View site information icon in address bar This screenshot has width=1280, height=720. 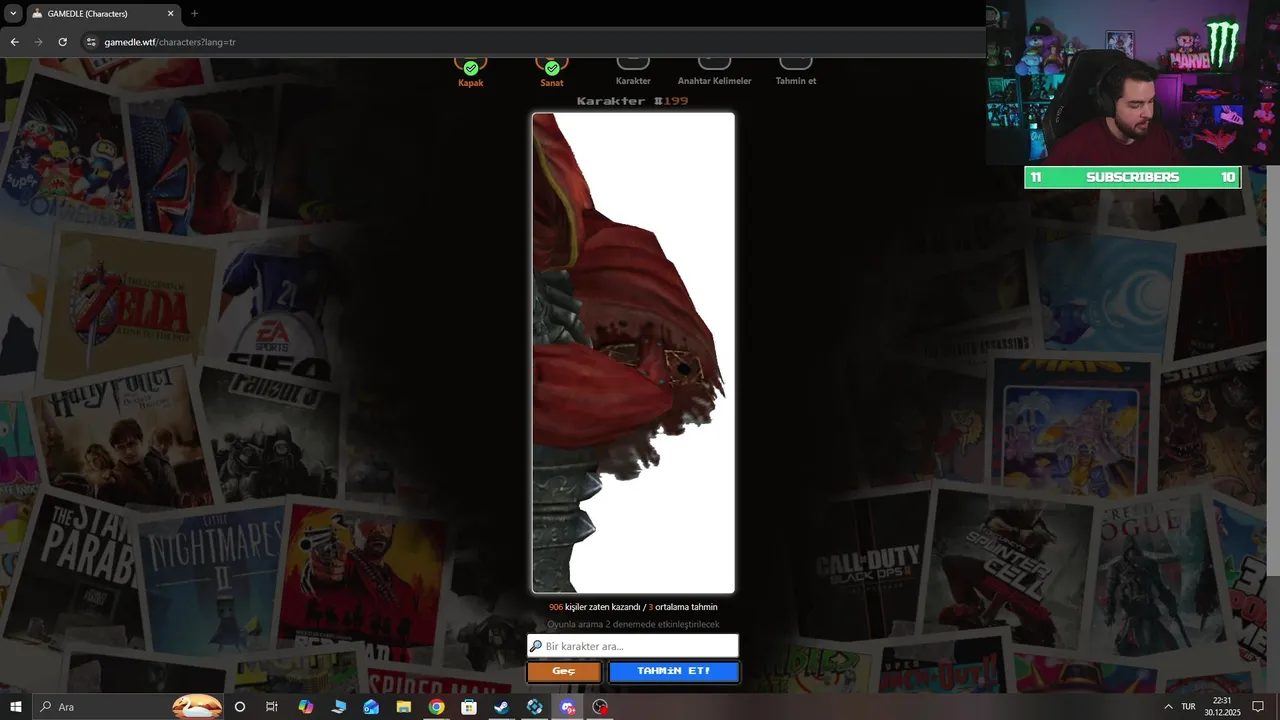91,42
